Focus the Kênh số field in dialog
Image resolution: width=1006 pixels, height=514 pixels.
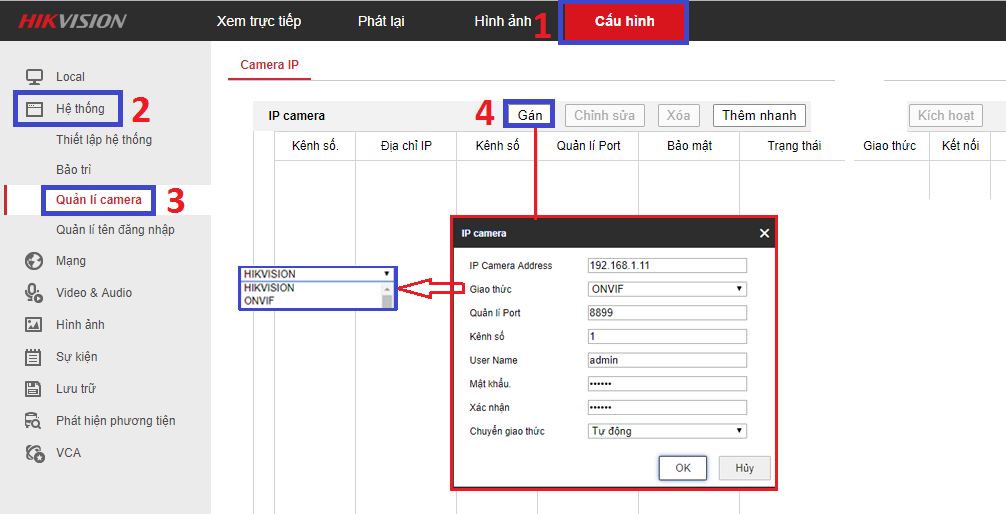coord(667,336)
